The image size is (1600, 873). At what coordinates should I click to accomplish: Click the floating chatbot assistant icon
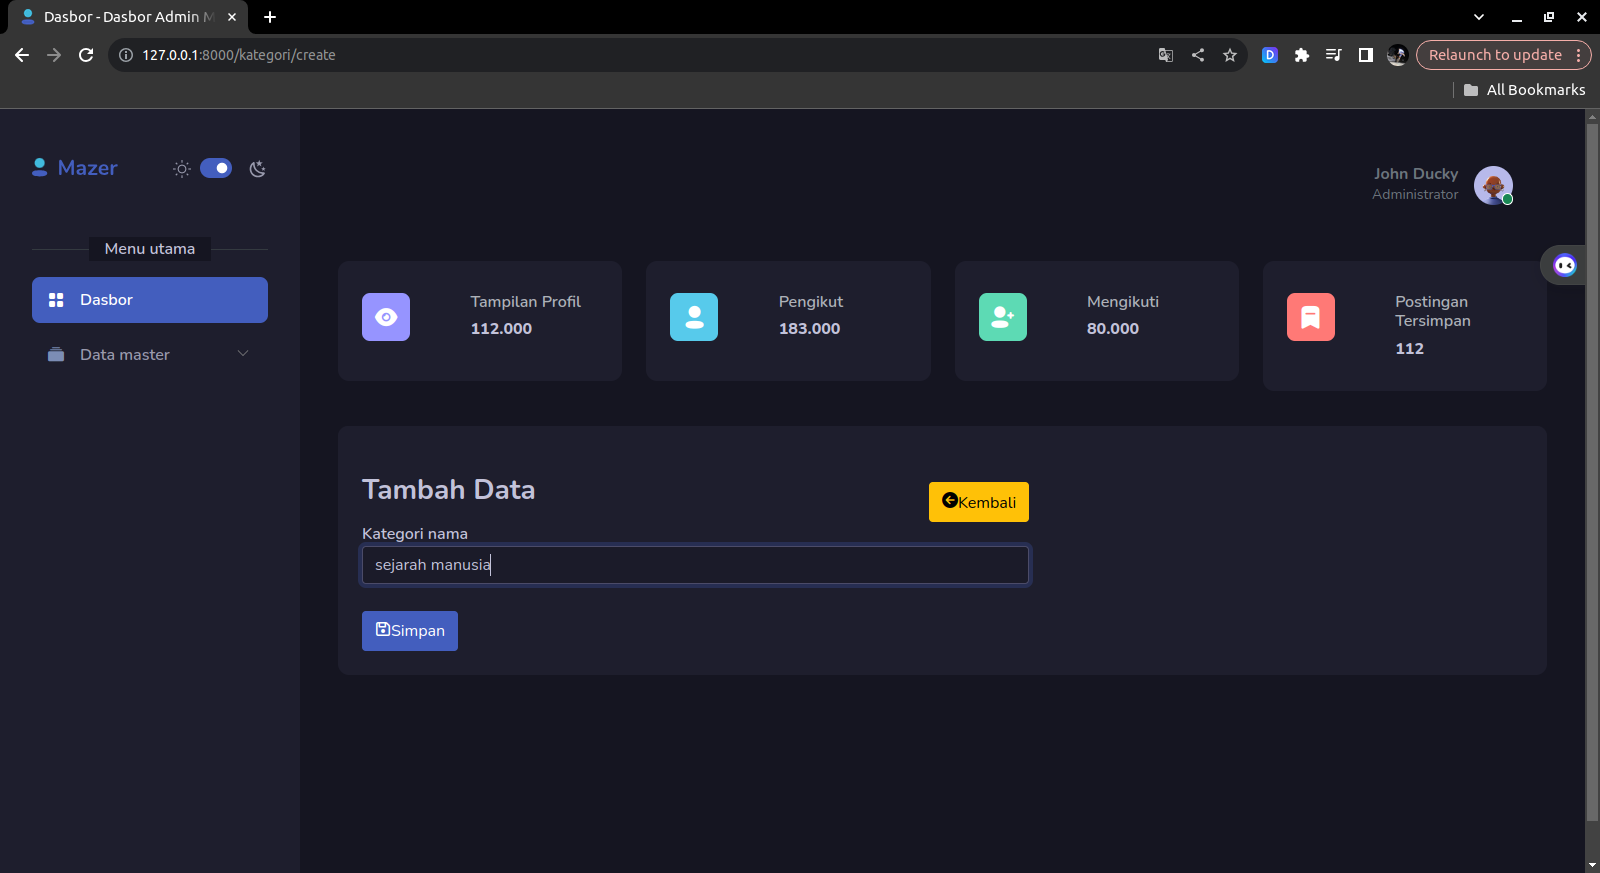point(1564,265)
